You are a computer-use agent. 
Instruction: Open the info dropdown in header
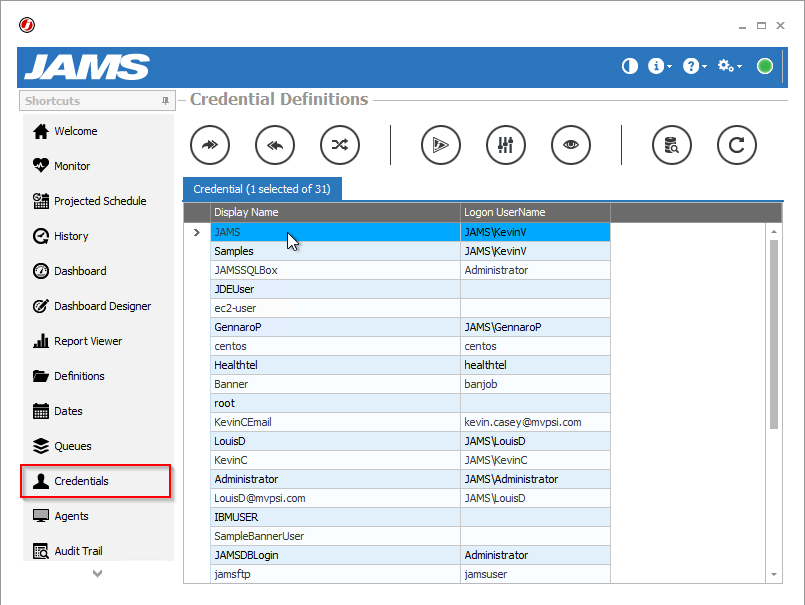coord(660,66)
